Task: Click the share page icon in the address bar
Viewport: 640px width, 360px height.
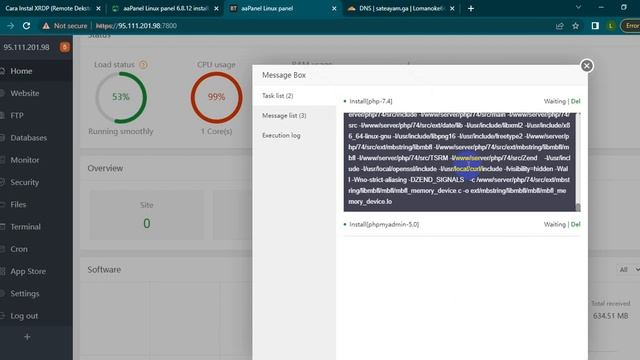Action: 560,26
